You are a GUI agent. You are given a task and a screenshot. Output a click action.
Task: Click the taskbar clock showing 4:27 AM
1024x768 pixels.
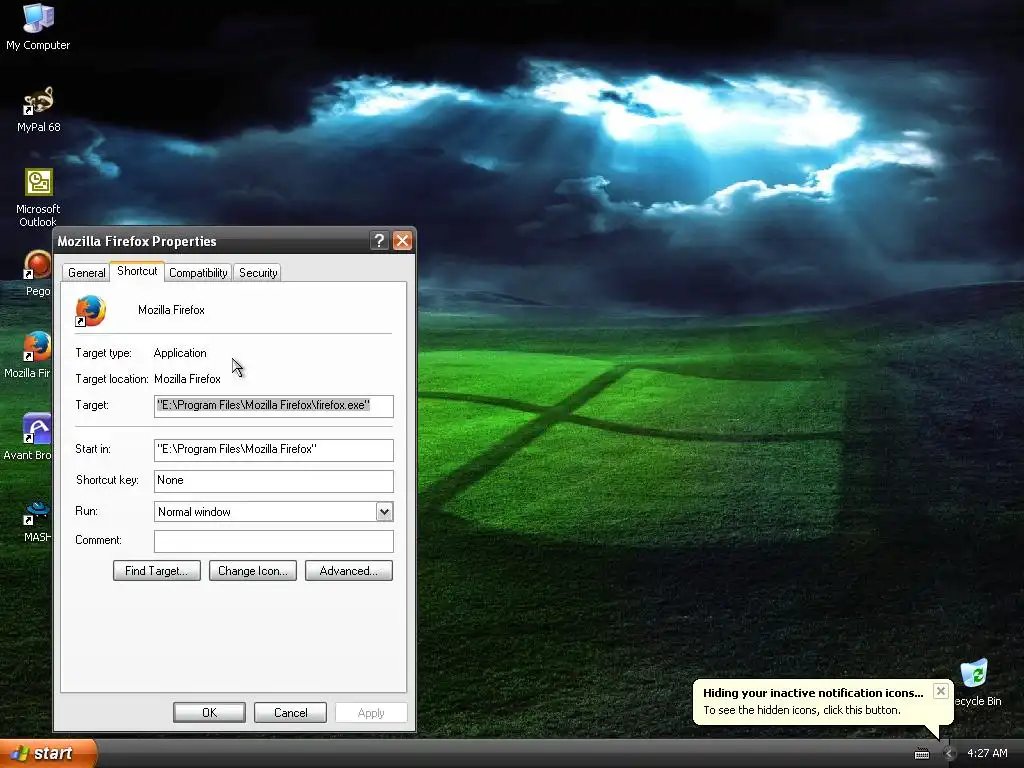click(987, 753)
